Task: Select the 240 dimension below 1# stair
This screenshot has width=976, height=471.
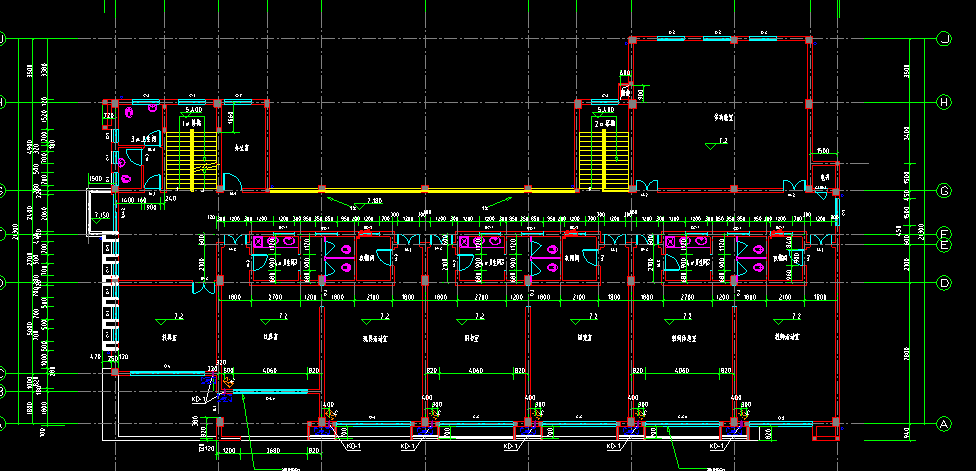Action: tap(171, 199)
